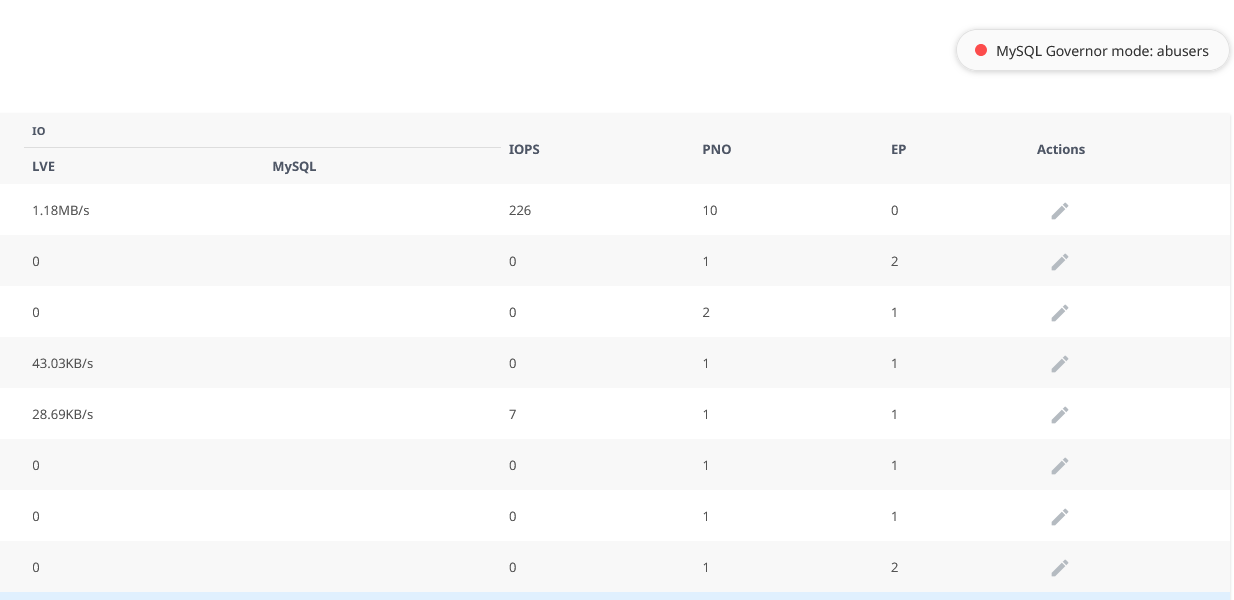
Task: Edit the row directly below 1.18MB/s row
Action: point(1060,262)
